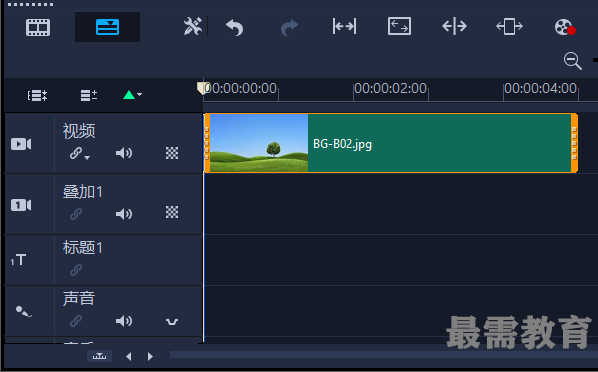Click the 00:00:04:00 ruler mark
This screenshot has width=598, height=372.
540,88
